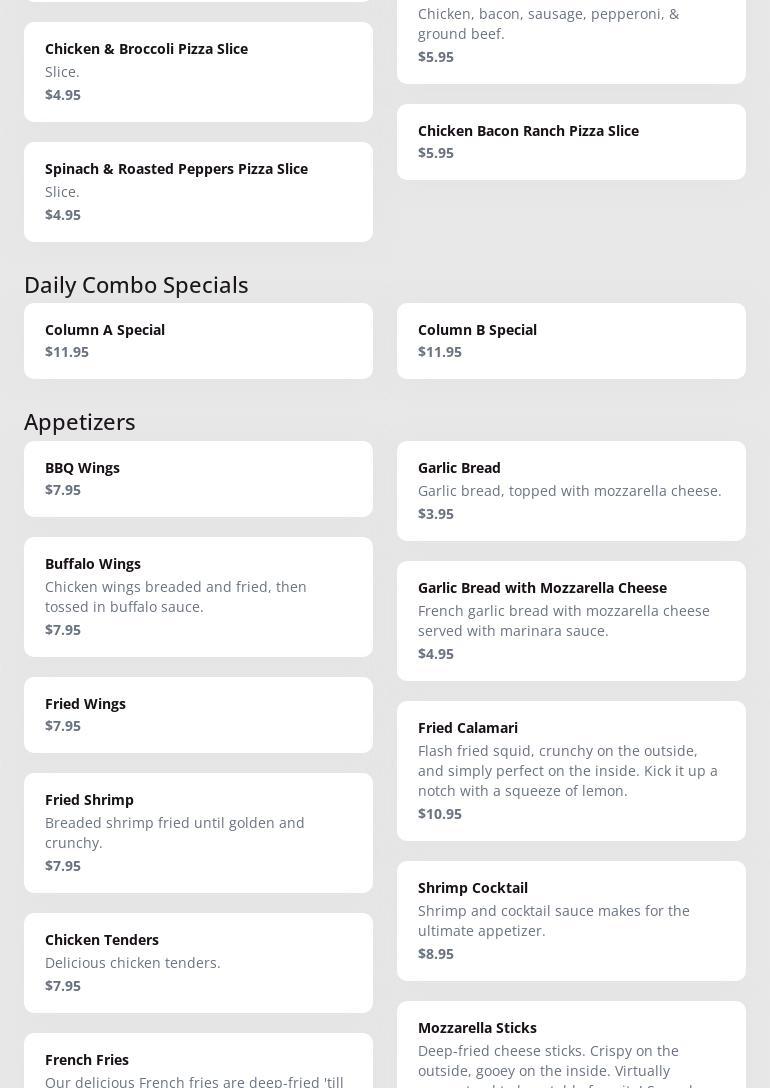Select the Column B Special combo
Viewport: 770px width, 1088px height.
570,341
